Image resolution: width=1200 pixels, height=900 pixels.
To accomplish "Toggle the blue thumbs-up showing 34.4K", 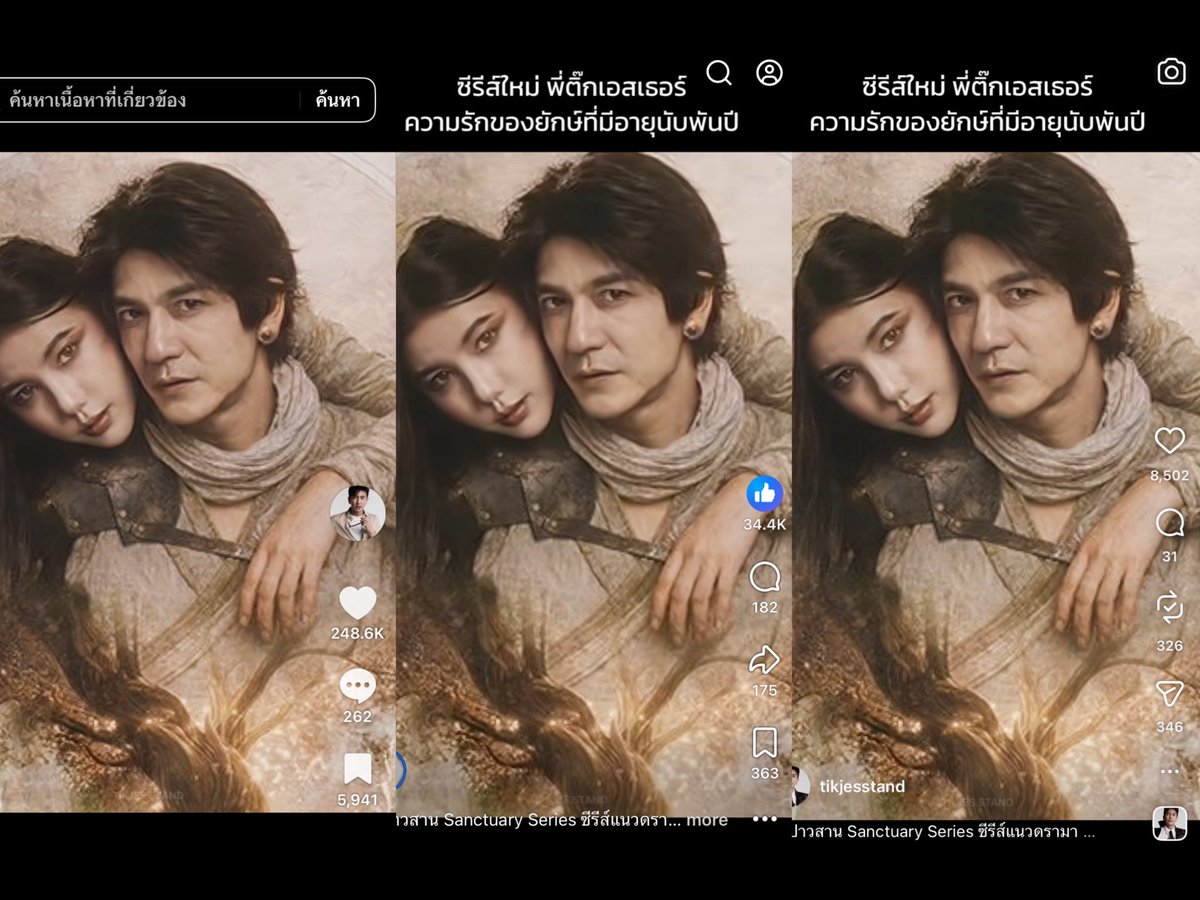I will click(x=764, y=492).
